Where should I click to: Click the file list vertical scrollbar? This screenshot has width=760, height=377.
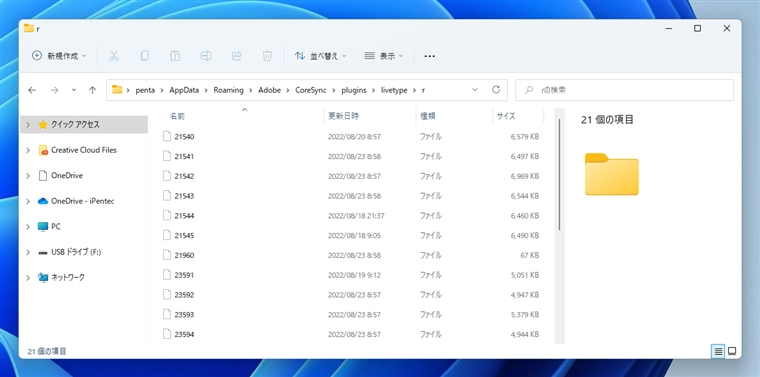pos(559,174)
